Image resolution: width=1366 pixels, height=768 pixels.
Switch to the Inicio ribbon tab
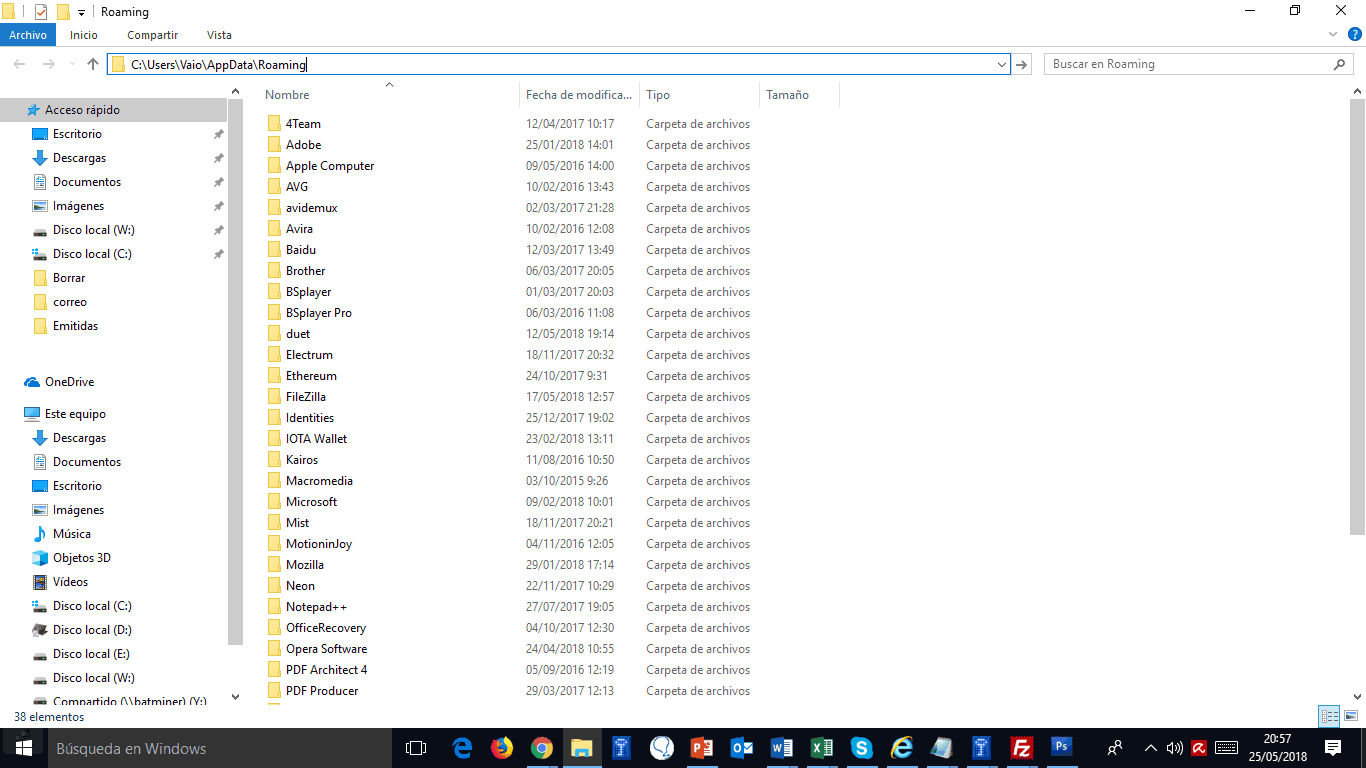click(84, 35)
